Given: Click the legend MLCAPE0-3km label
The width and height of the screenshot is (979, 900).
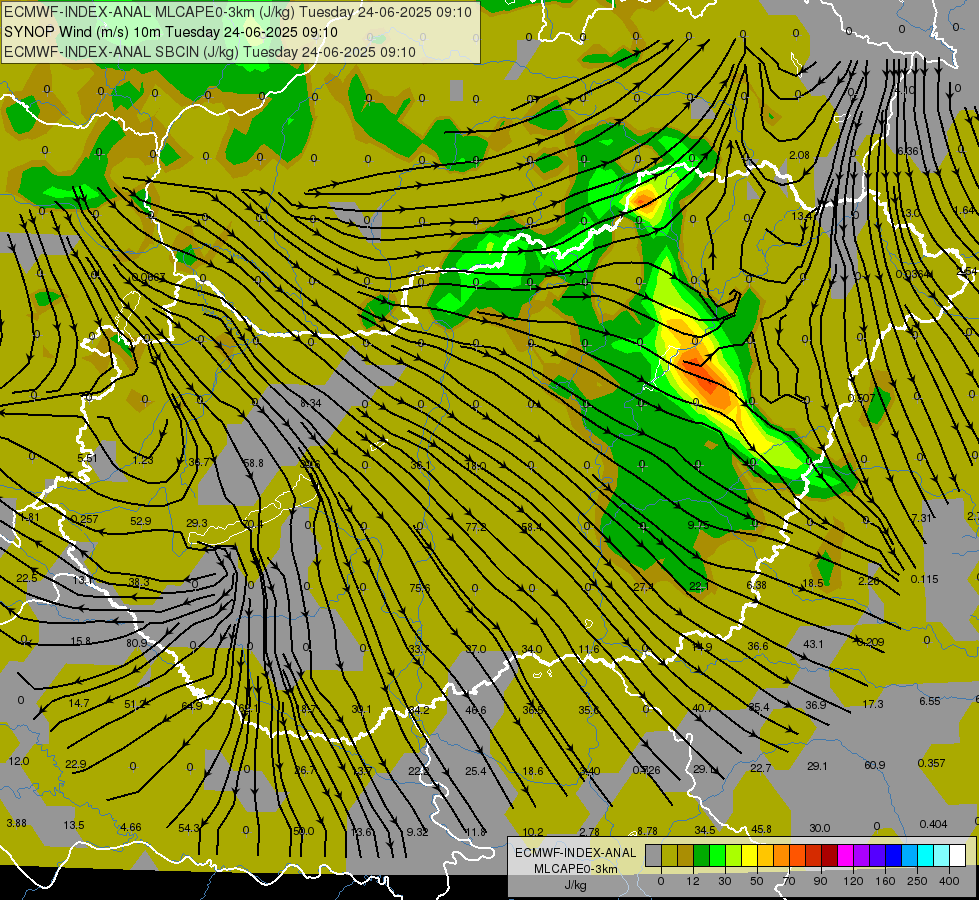Looking at the screenshot, I should point(576,868).
